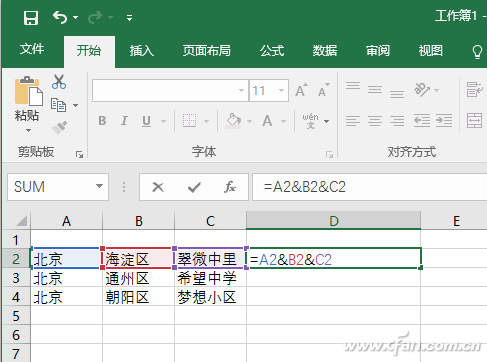Screen dimensions: 487x362
Task: Click the Undo arrow icon
Action: (60, 17)
